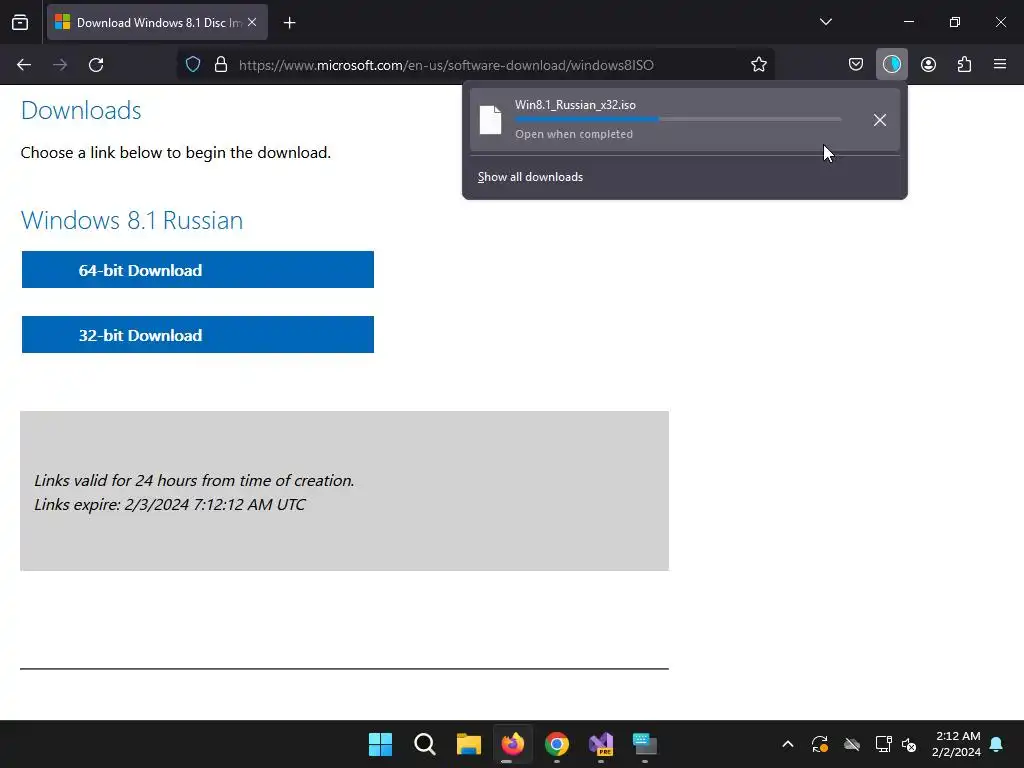Click the Links expire date text
This screenshot has height=768, width=1024.
click(x=169, y=504)
